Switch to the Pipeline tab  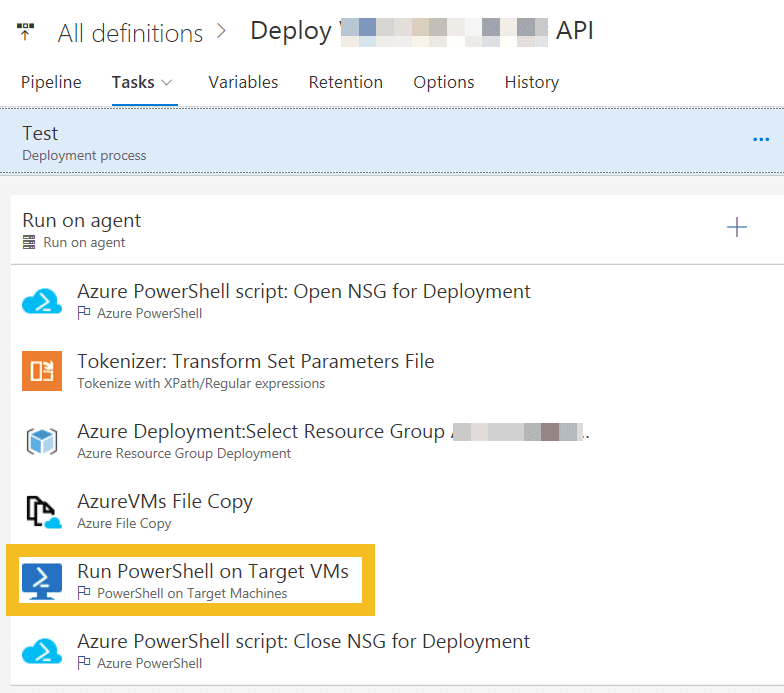tap(51, 82)
